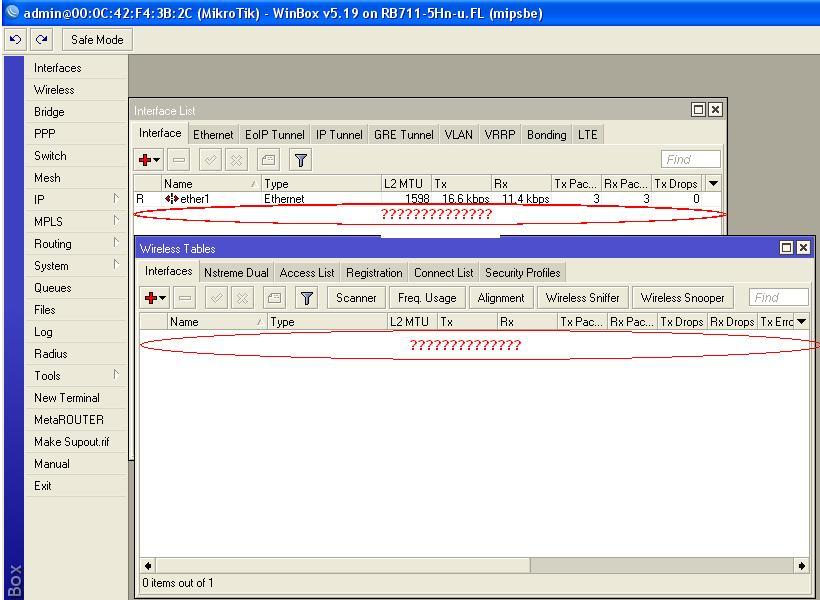Click the Find input field in Wireless Tables

pos(778,296)
